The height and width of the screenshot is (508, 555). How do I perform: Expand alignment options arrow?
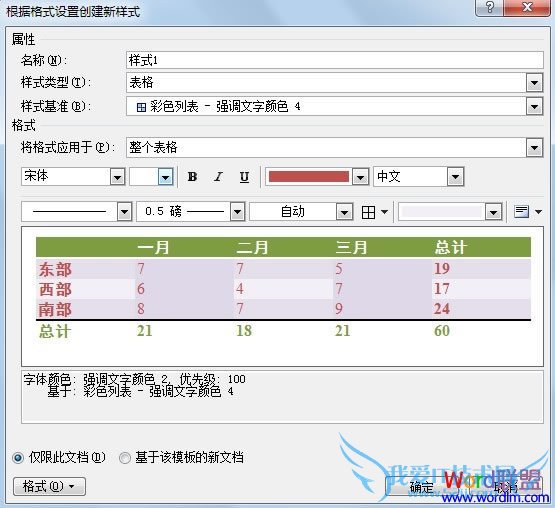(x=538, y=212)
